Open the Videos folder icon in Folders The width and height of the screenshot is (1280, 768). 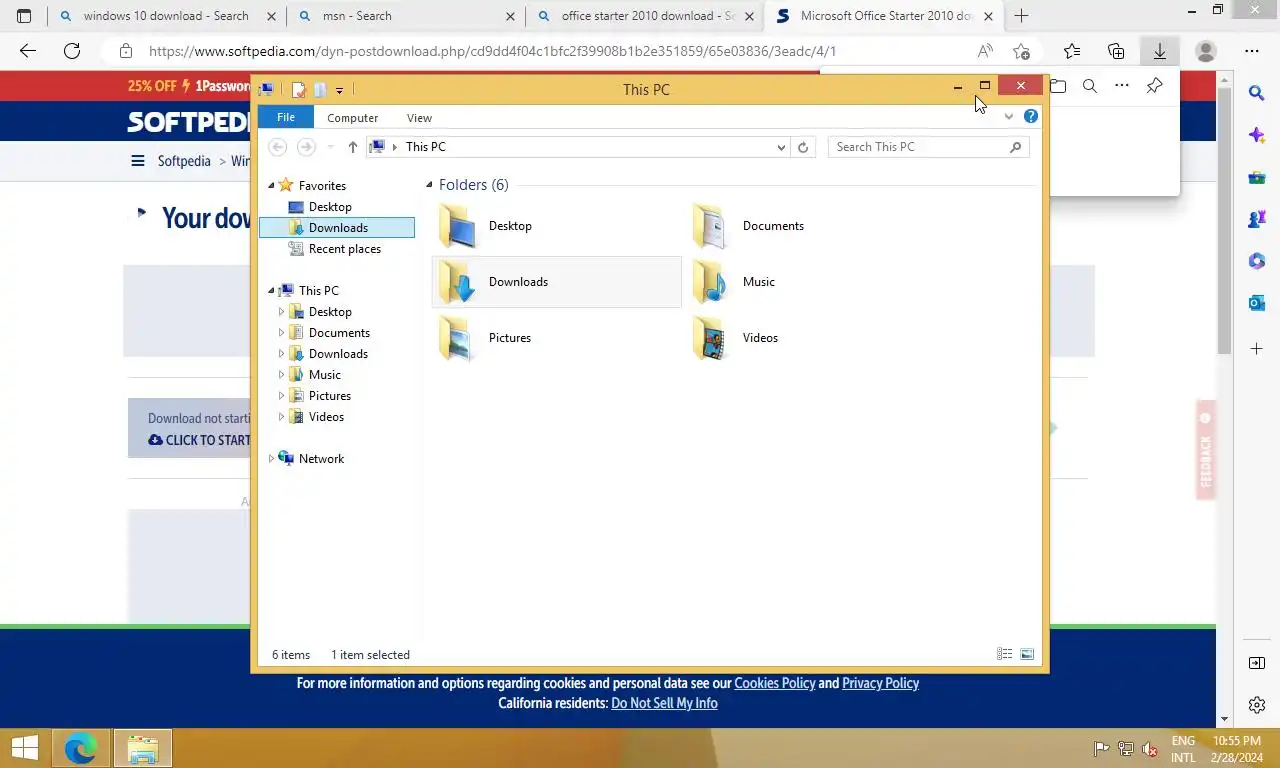coord(711,338)
